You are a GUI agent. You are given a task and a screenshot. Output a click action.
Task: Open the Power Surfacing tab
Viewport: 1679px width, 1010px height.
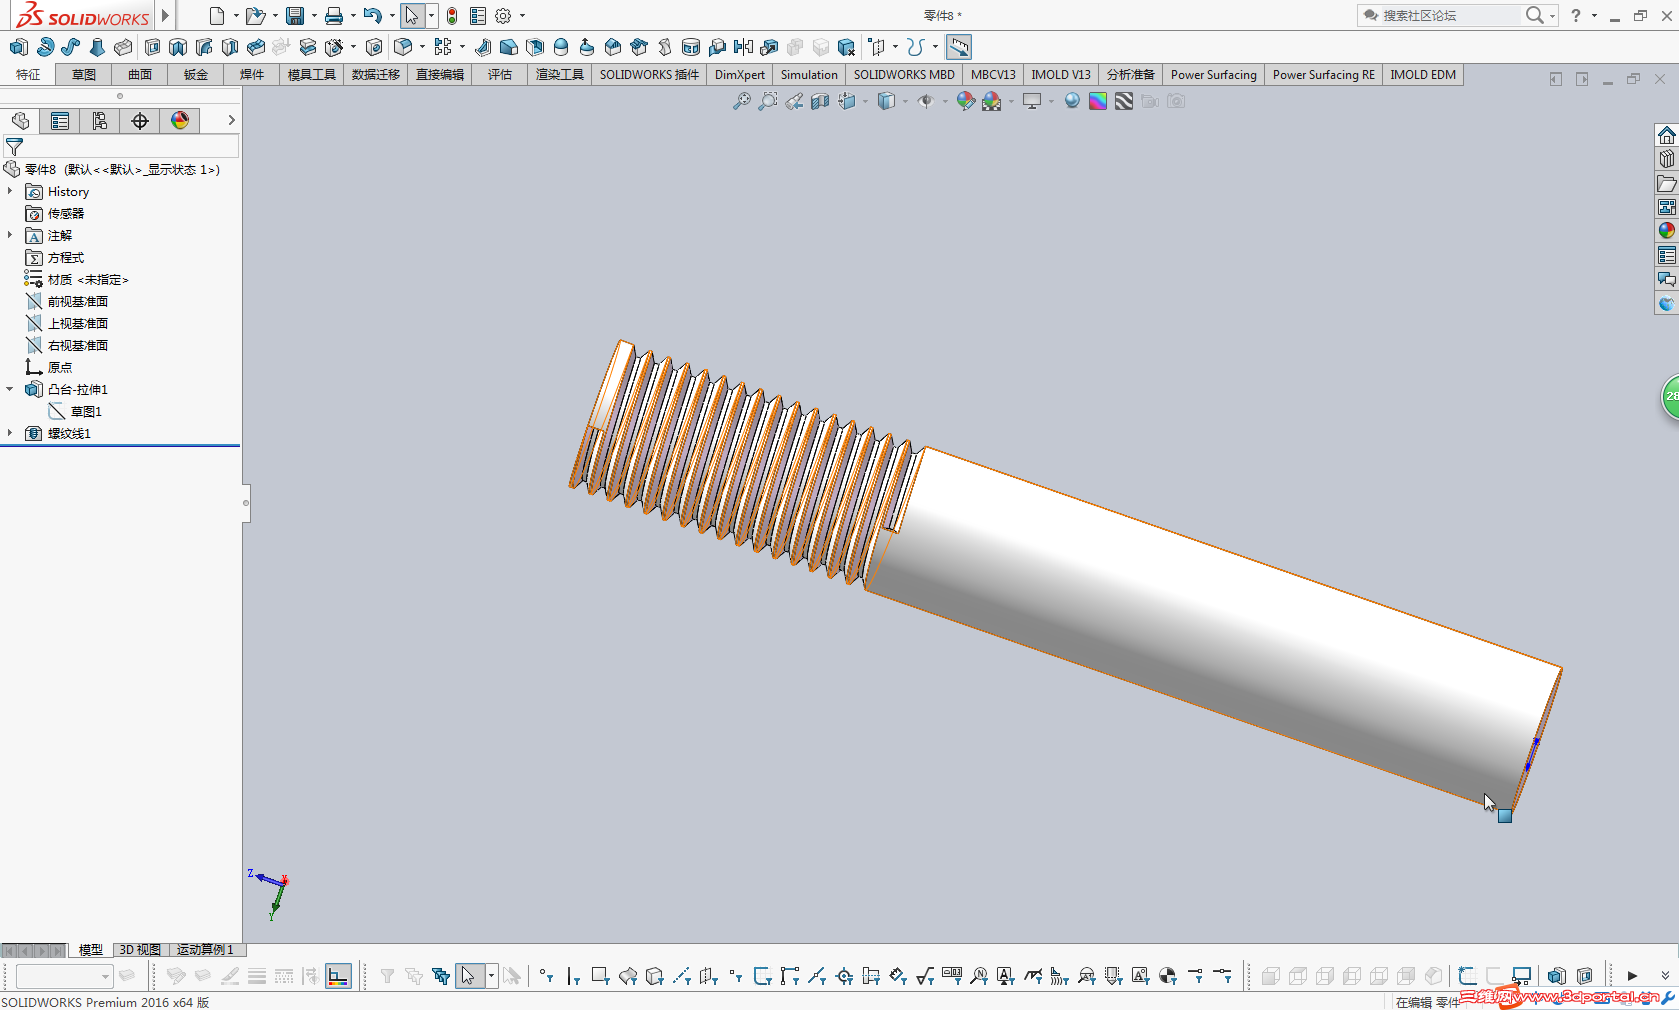pos(1214,75)
